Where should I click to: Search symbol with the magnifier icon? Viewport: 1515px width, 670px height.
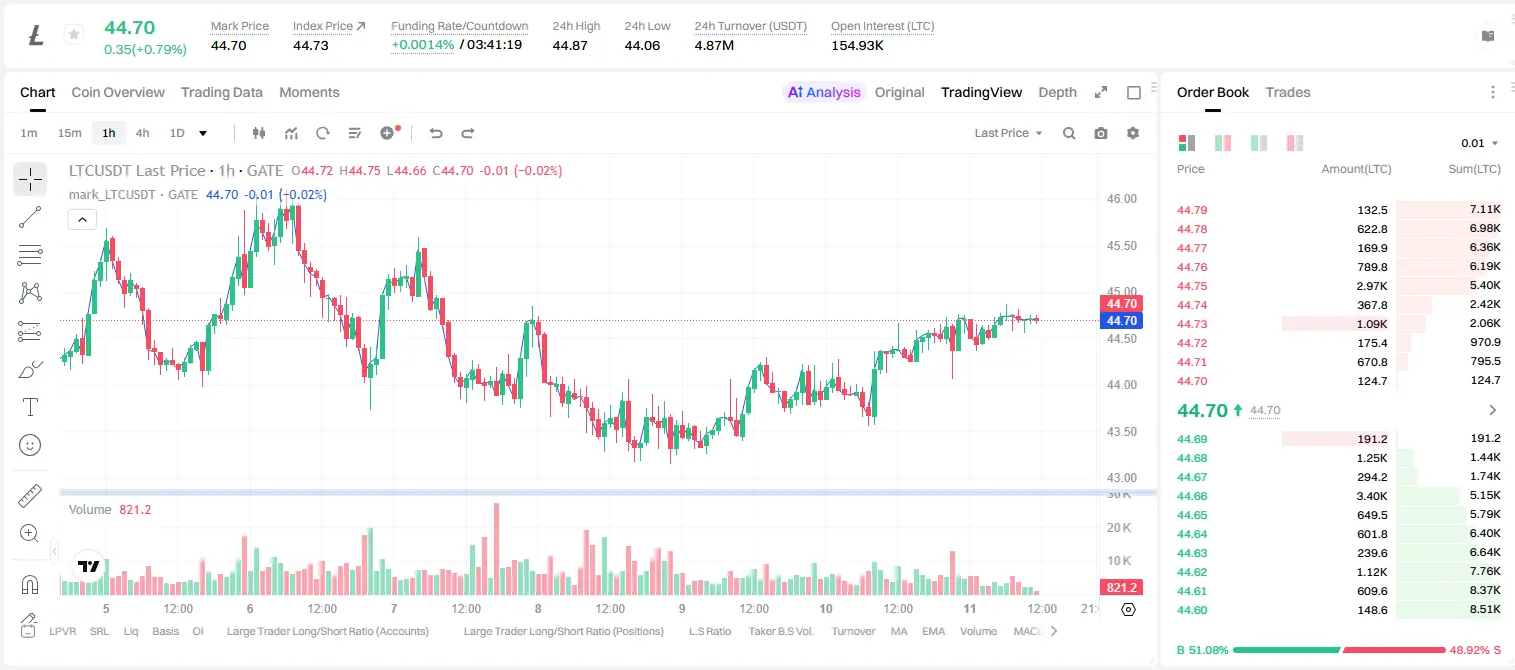pyautogui.click(x=1069, y=133)
